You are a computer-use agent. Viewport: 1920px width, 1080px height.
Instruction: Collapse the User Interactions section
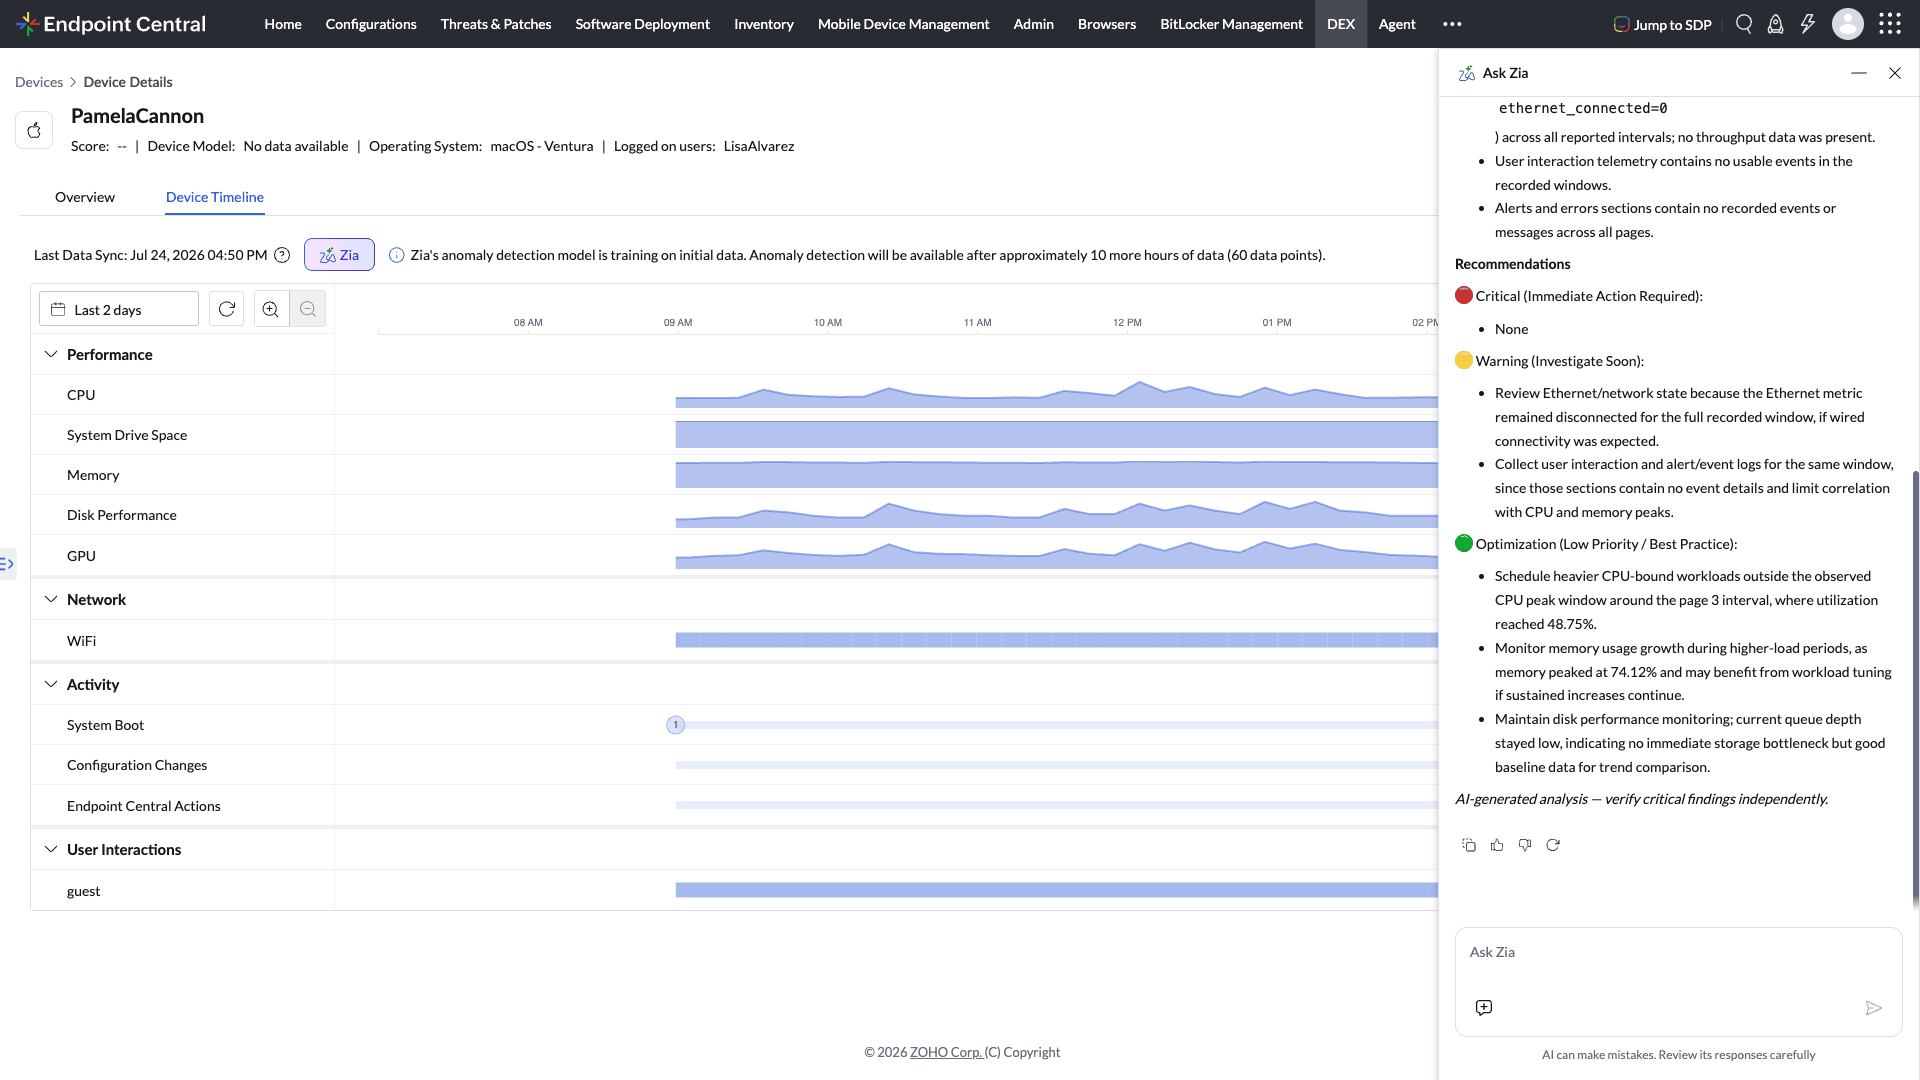click(x=51, y=849)
